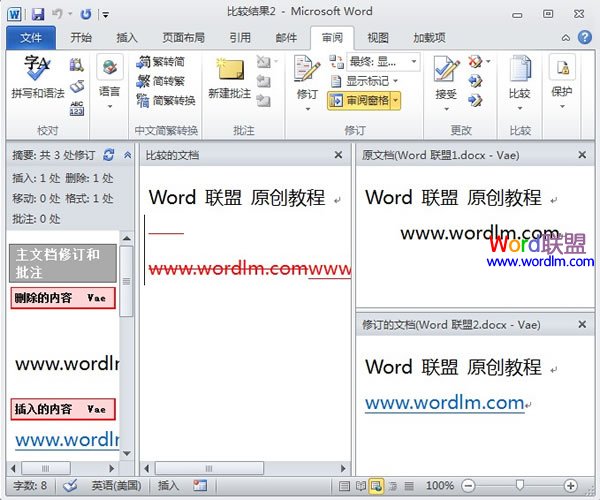Go to Next change icon

tap(475, 101)
